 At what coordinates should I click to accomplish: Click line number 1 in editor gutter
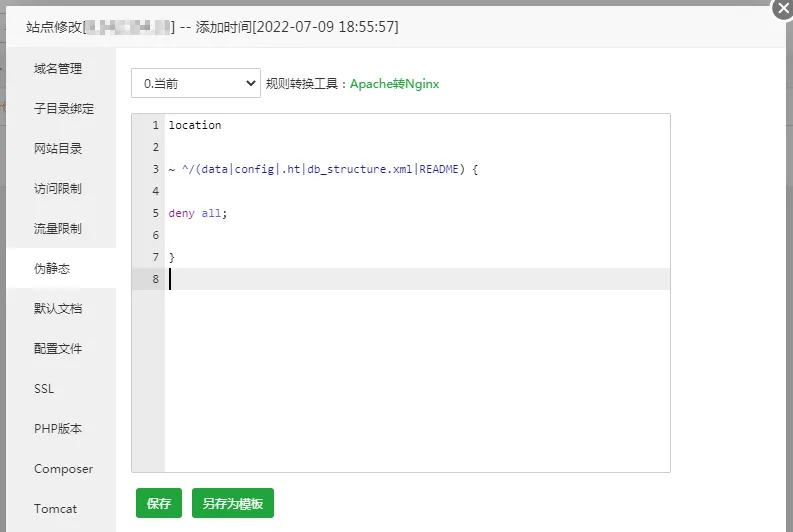pos(155,125)
